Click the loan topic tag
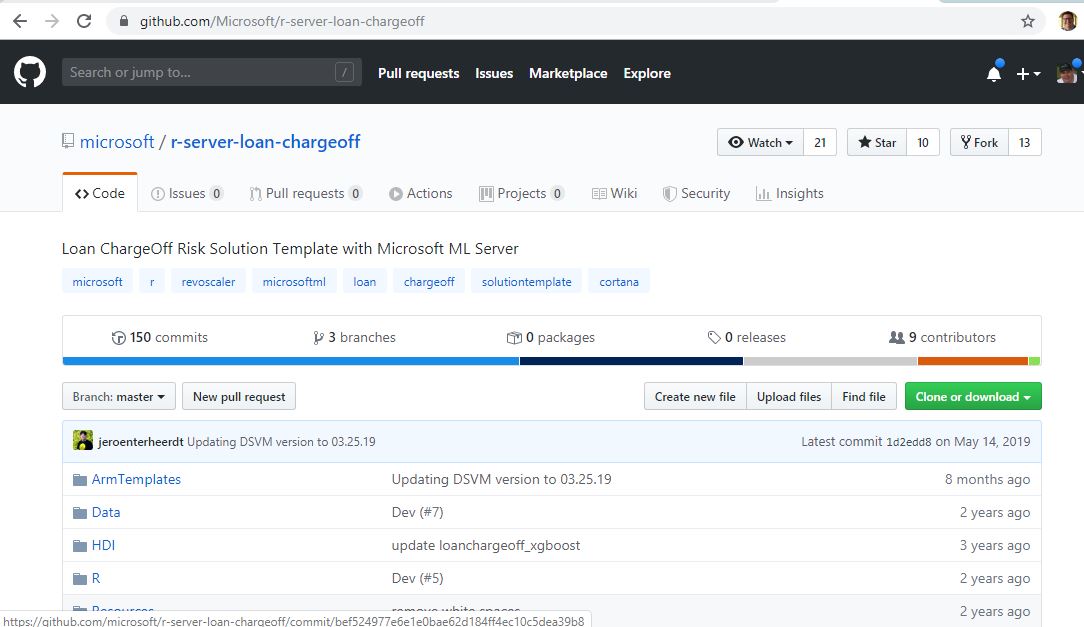Image resolution: width=1084 pixels, height=627 pixels. (364, 281)
